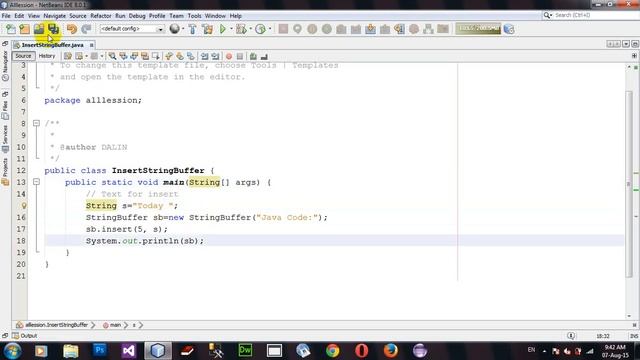
Task: Click the memory usage garbage collection bar
Action: [478, 29]
